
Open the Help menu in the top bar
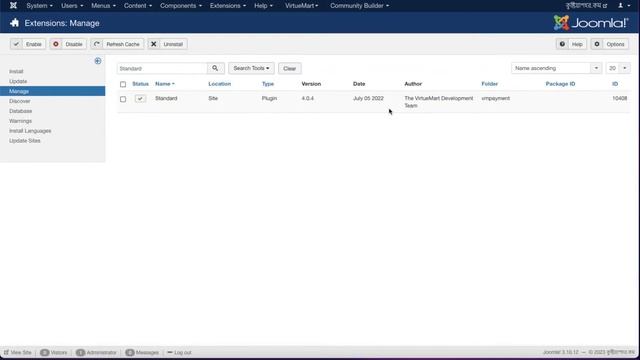pyautogui.click(x=263, y=5)
